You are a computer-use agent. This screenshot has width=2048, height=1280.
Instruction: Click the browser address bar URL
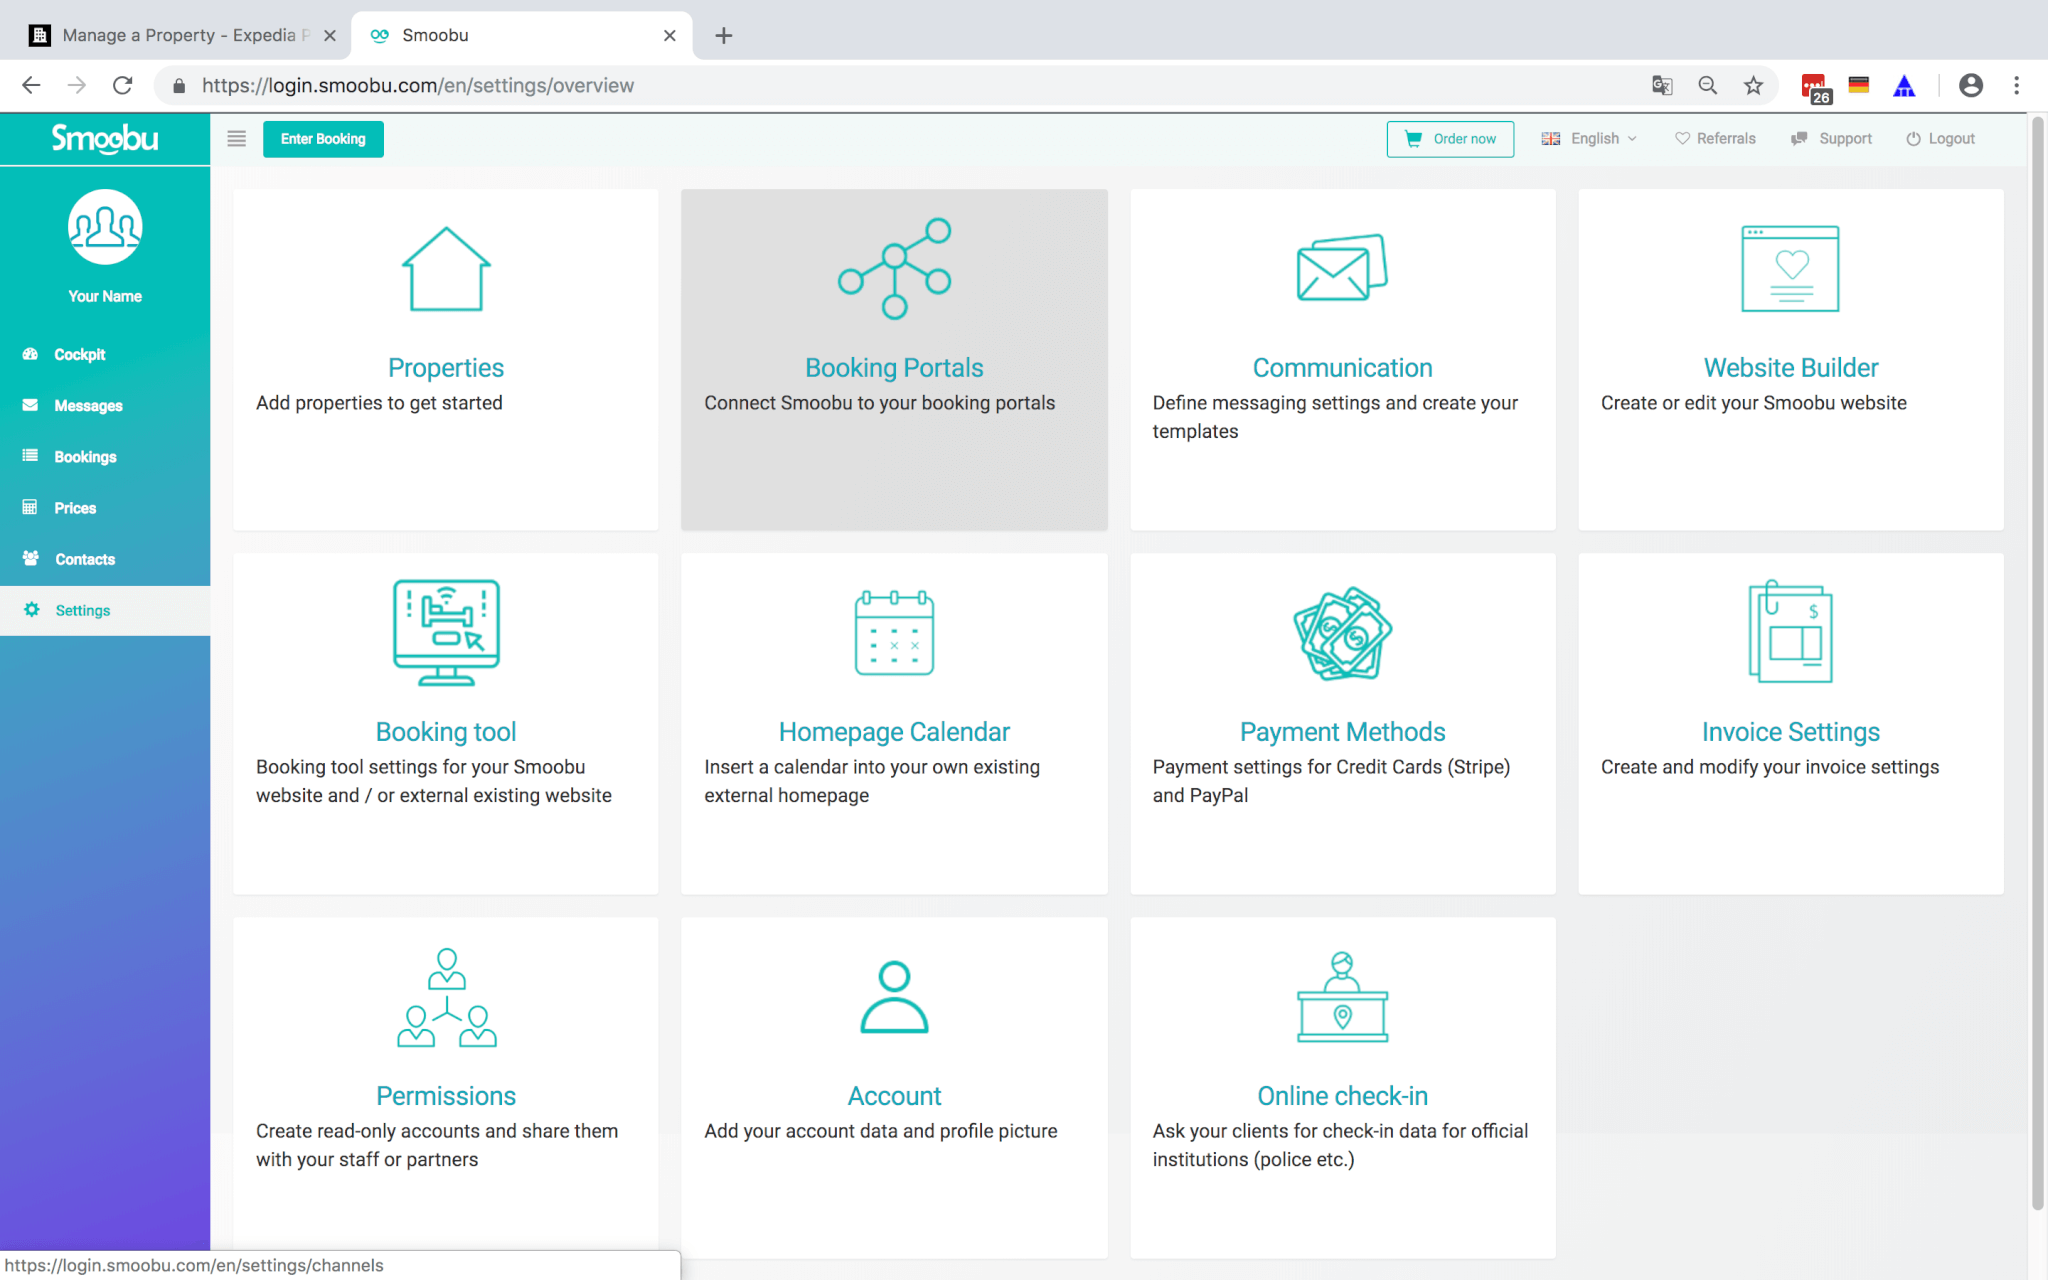pos(418,86)
